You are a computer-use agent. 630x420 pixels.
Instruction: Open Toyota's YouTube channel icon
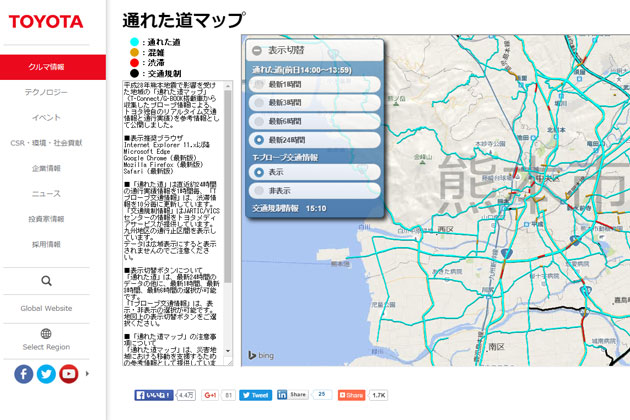pos(68,374)
